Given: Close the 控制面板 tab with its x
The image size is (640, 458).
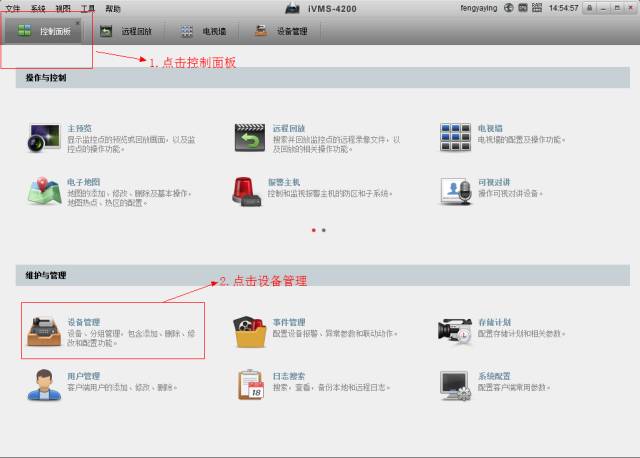Looking at the screenshot, I should [78, 22].
